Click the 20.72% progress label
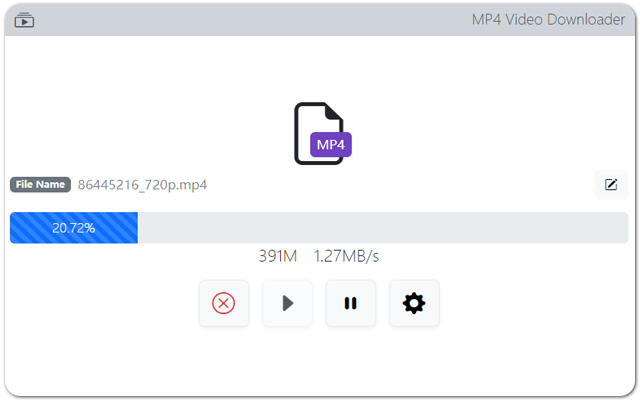 (74, 228)
